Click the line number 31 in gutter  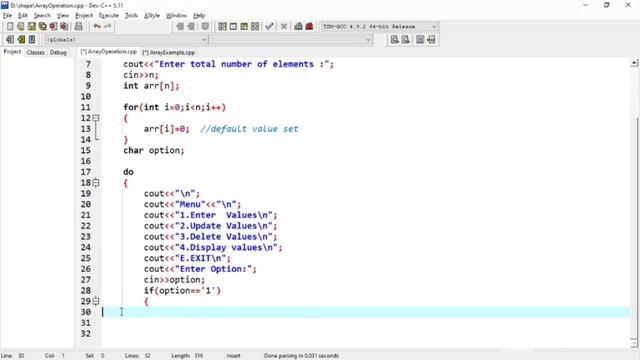pyautogui.click(x=86, y=323)
